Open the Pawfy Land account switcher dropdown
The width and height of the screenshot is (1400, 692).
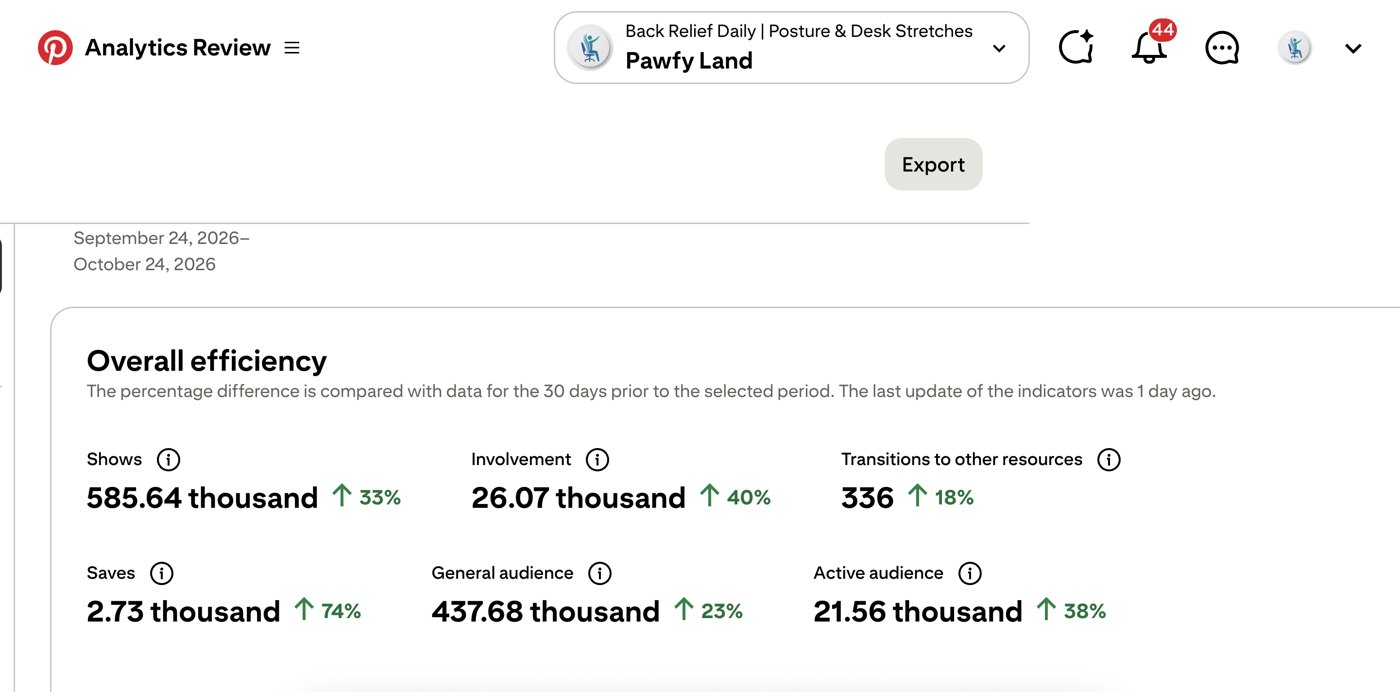coord(791,48)
